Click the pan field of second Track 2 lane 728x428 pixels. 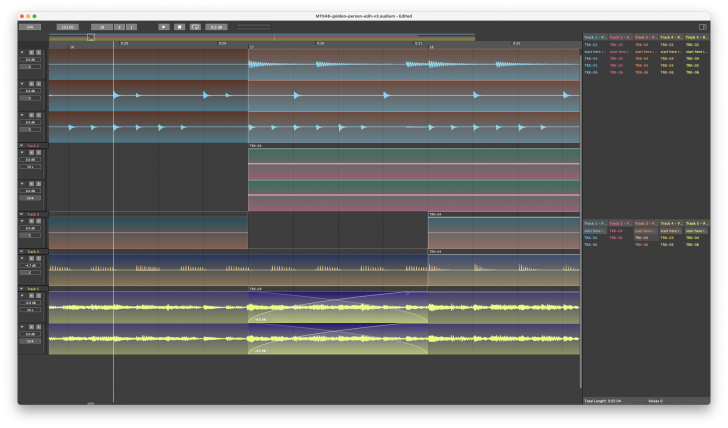30,198
